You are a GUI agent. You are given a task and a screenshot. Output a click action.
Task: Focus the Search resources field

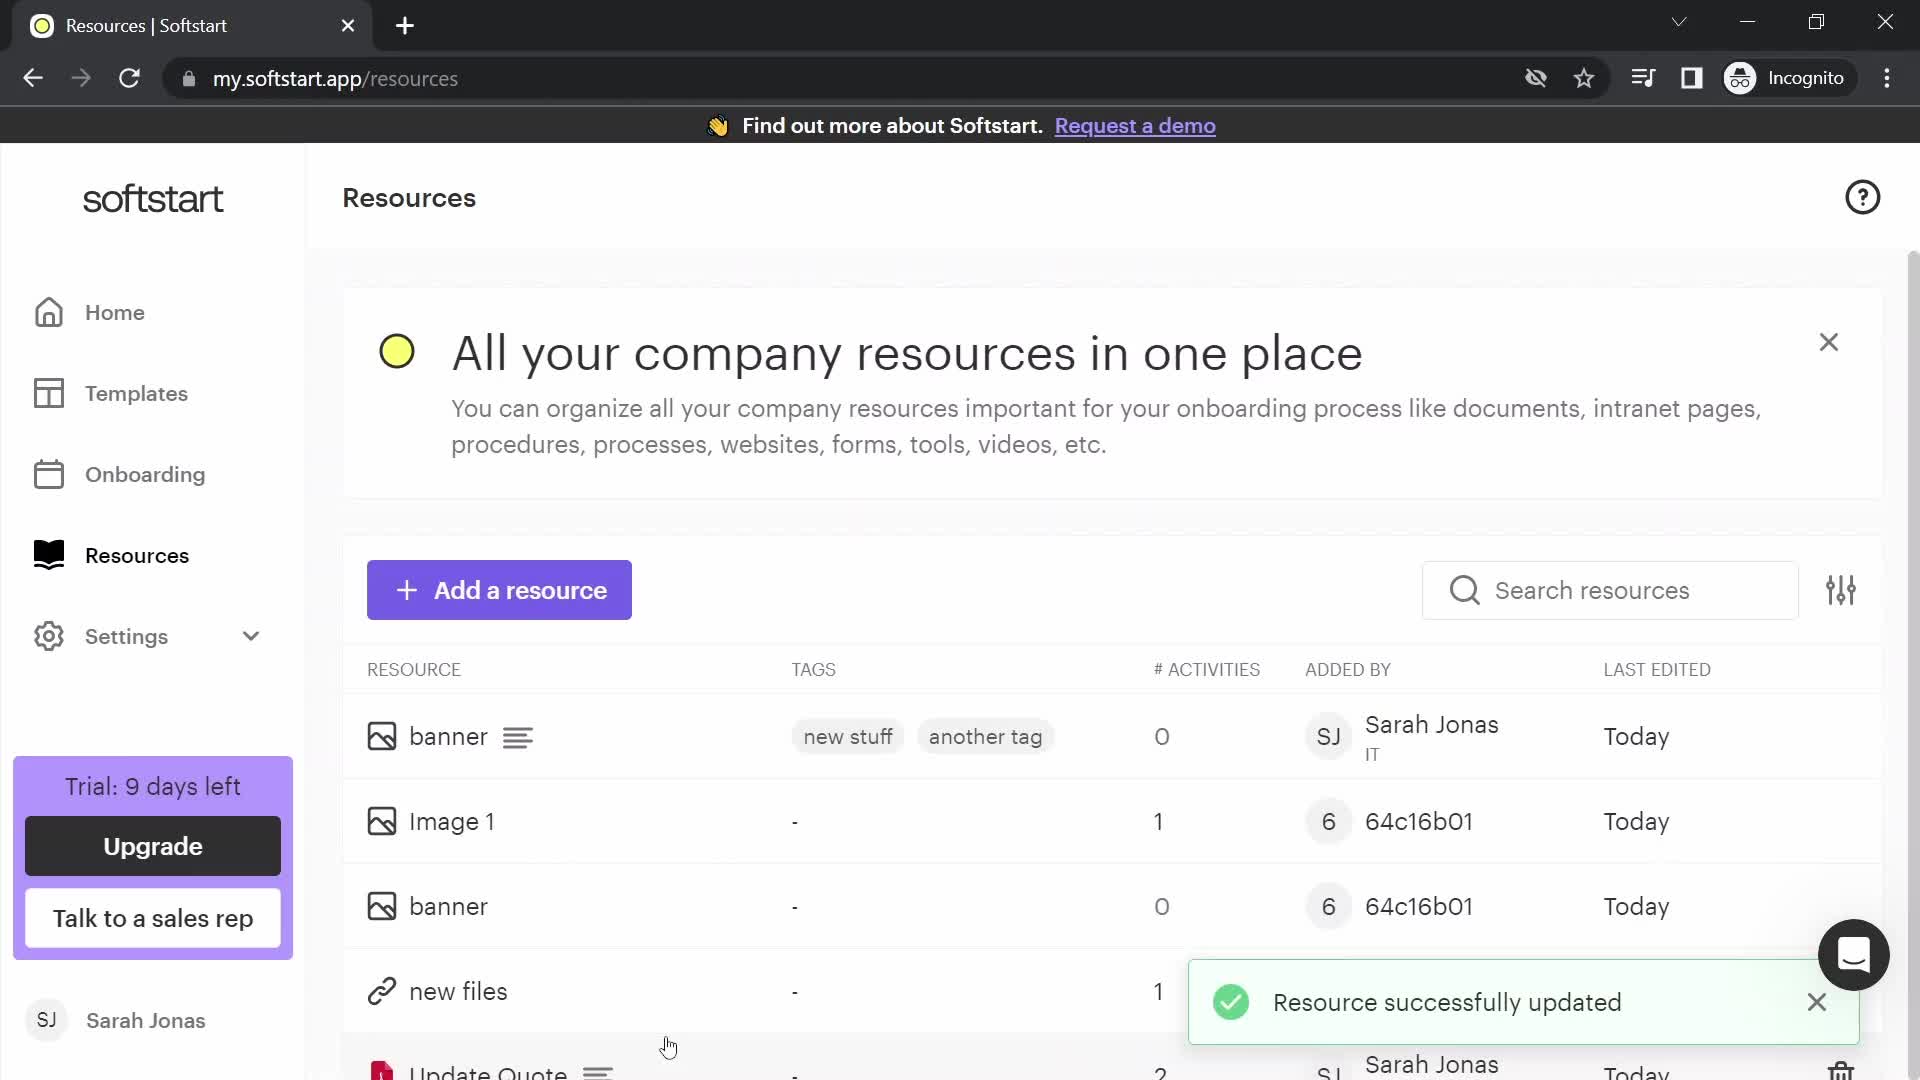[x=1610, y=590]
